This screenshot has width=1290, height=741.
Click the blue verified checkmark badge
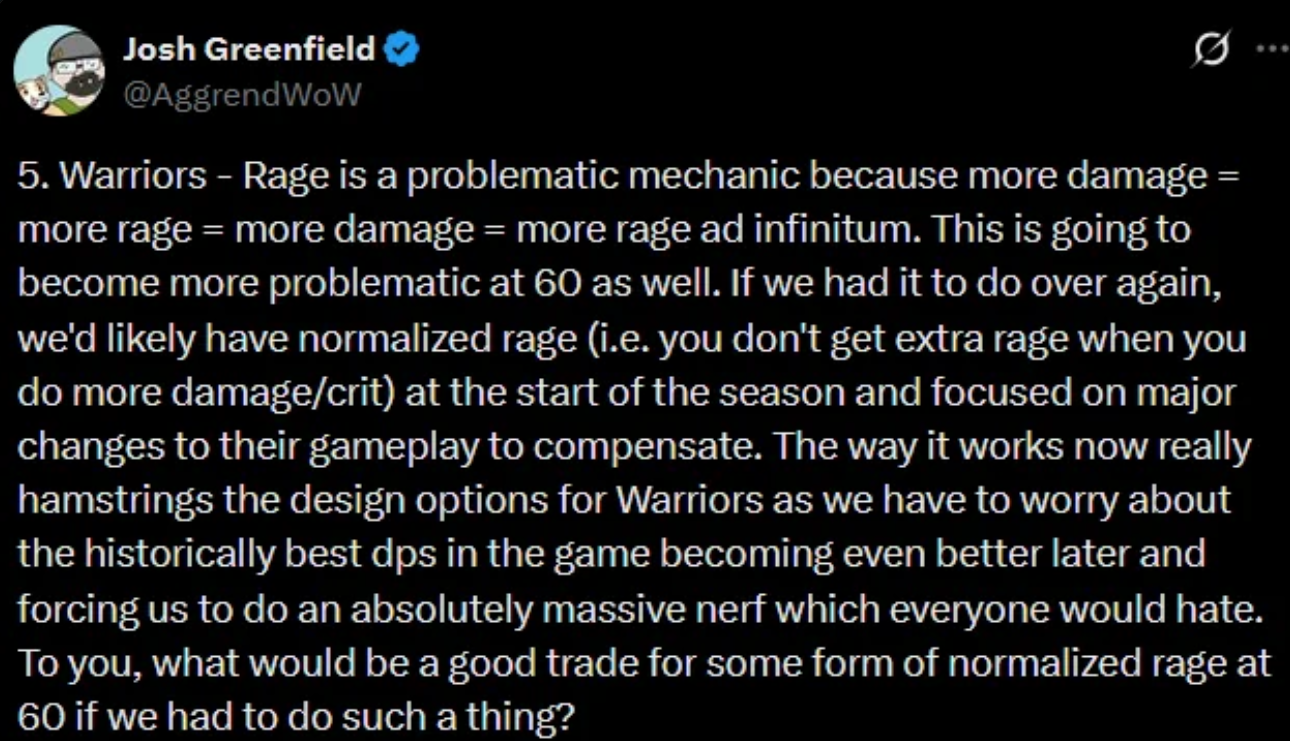tap(402, 49)
